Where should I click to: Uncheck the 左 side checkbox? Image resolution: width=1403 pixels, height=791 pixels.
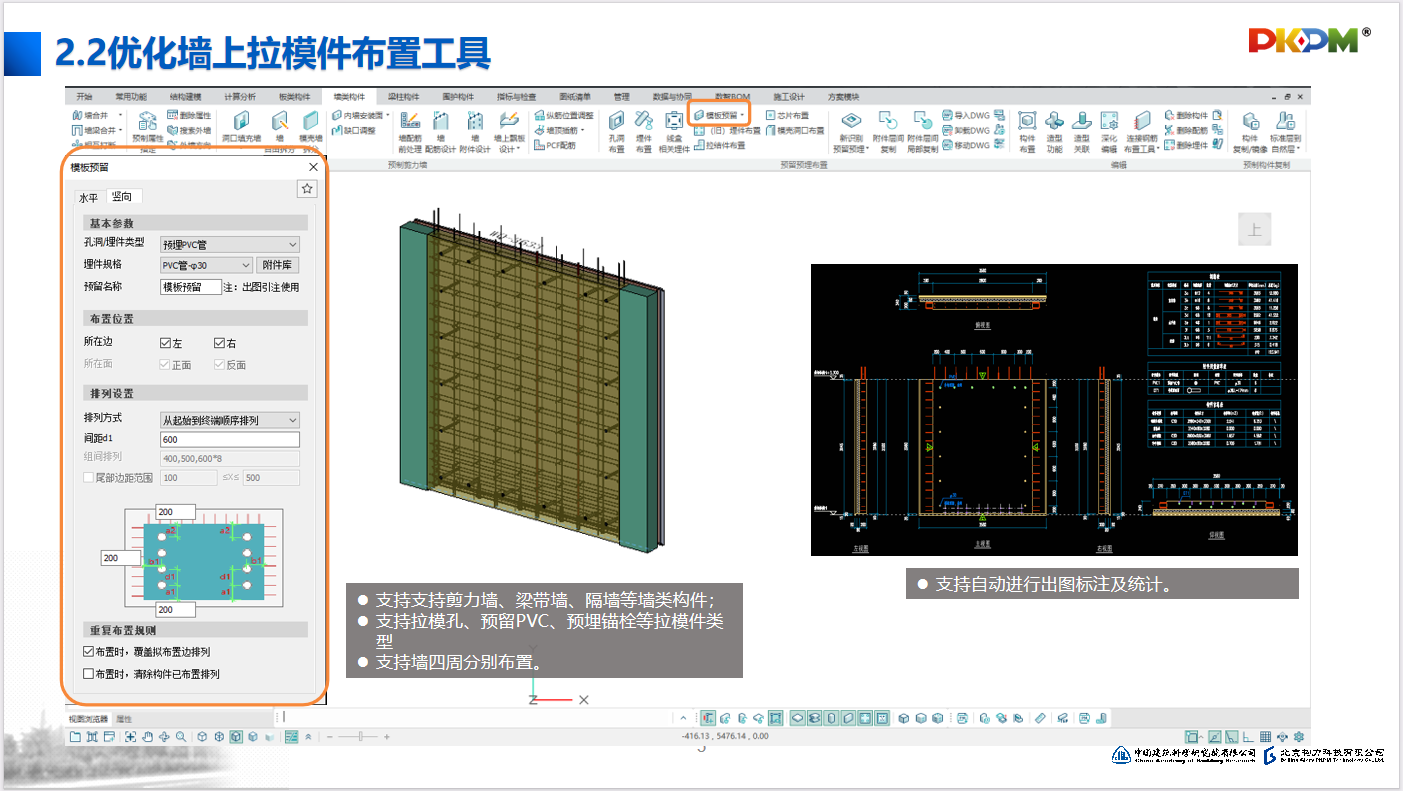[x=166, y=343]
